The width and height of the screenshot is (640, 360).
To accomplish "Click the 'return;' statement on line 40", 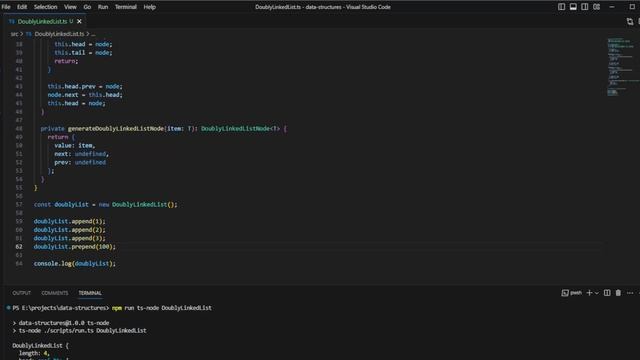I will coord(66,61).
